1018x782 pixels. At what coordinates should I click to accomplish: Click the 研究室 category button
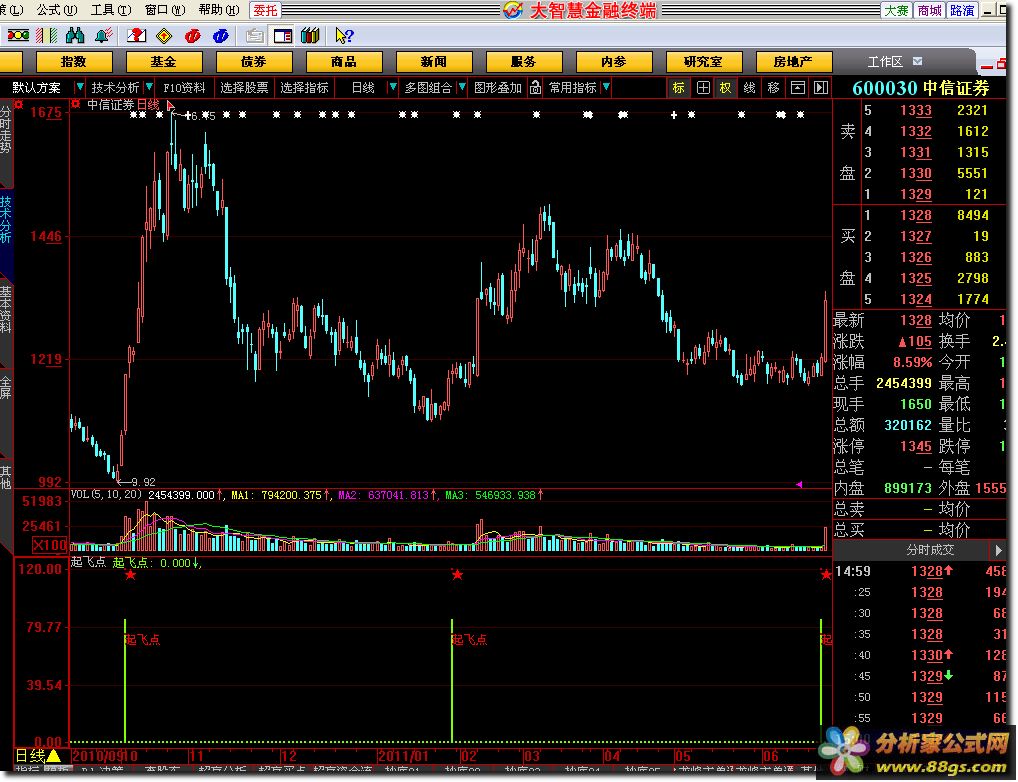click(703, 62)
